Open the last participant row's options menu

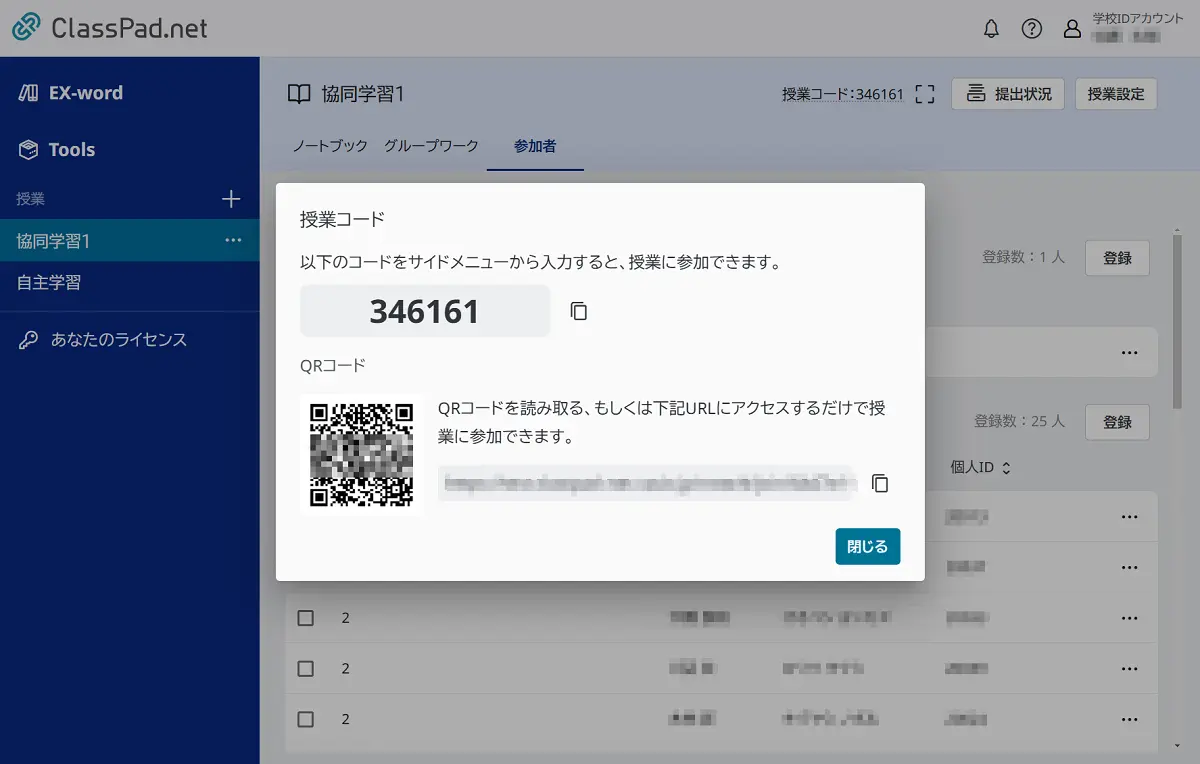(x=1130, y=718)
